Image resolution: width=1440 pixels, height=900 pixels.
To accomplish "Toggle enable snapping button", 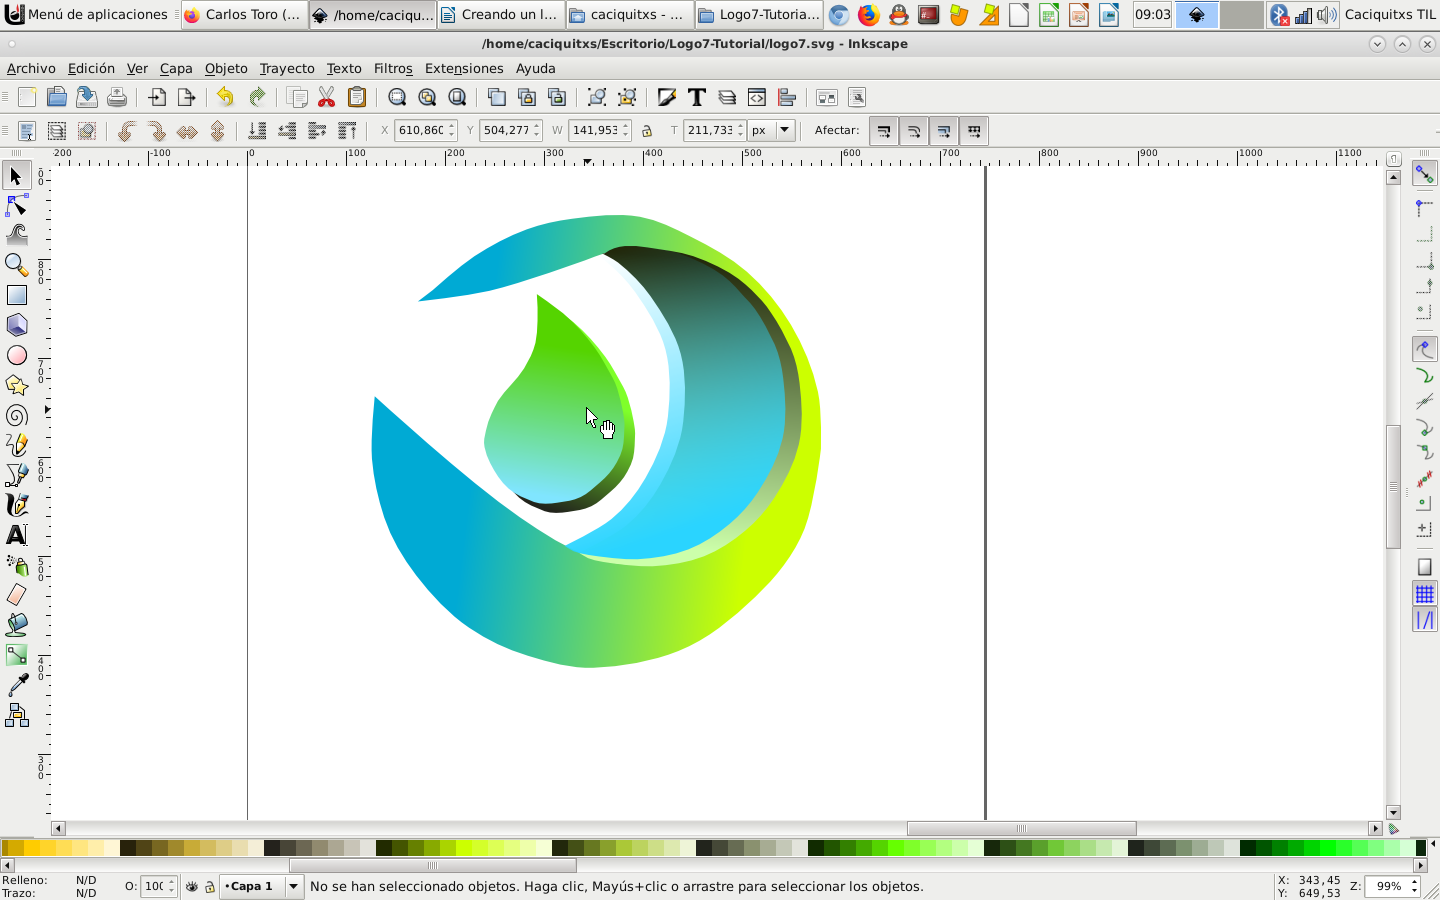I will pos(1424,174).
